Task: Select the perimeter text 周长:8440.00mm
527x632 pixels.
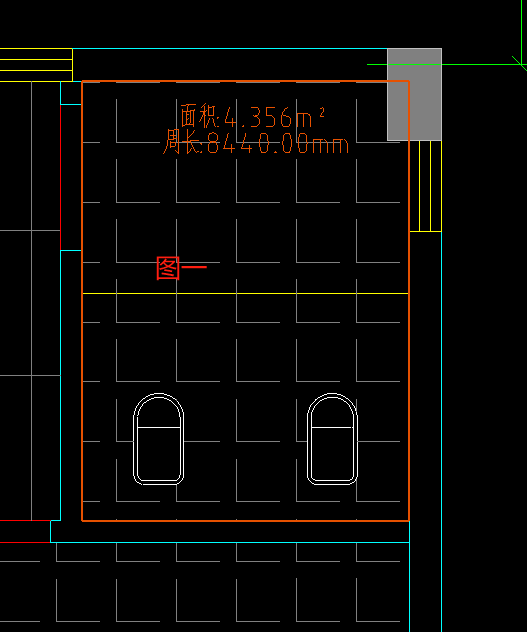Action: (256, 142)
